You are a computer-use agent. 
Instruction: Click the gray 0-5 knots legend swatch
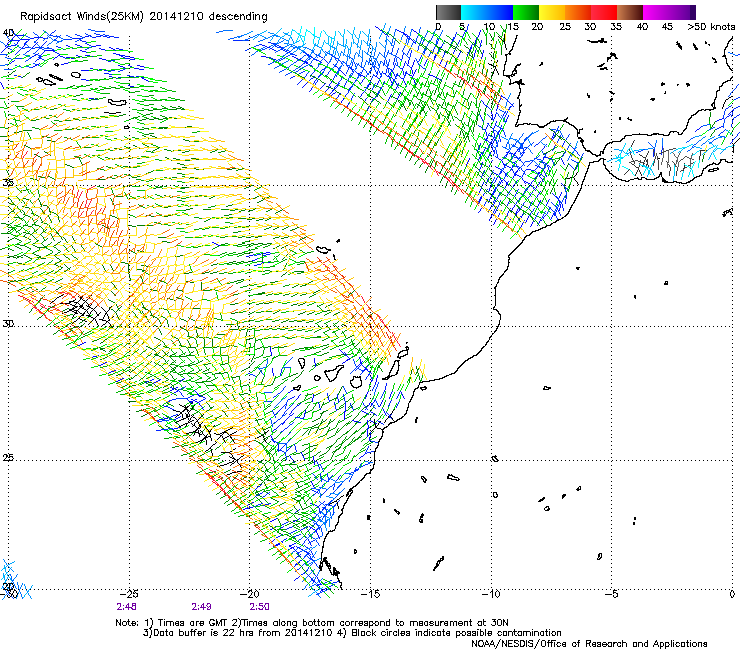click(448, 12)
